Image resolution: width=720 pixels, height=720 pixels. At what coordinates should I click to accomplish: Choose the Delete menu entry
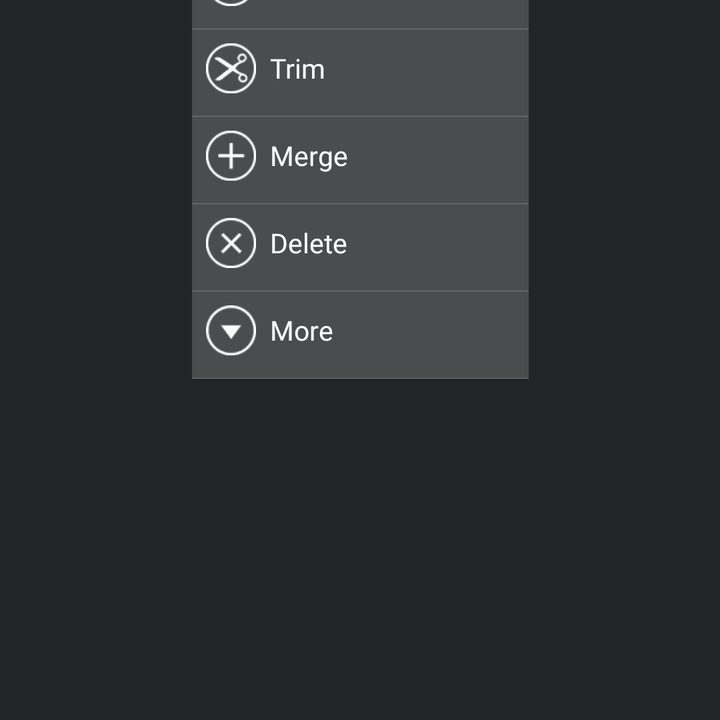click(x=360, y=247)
